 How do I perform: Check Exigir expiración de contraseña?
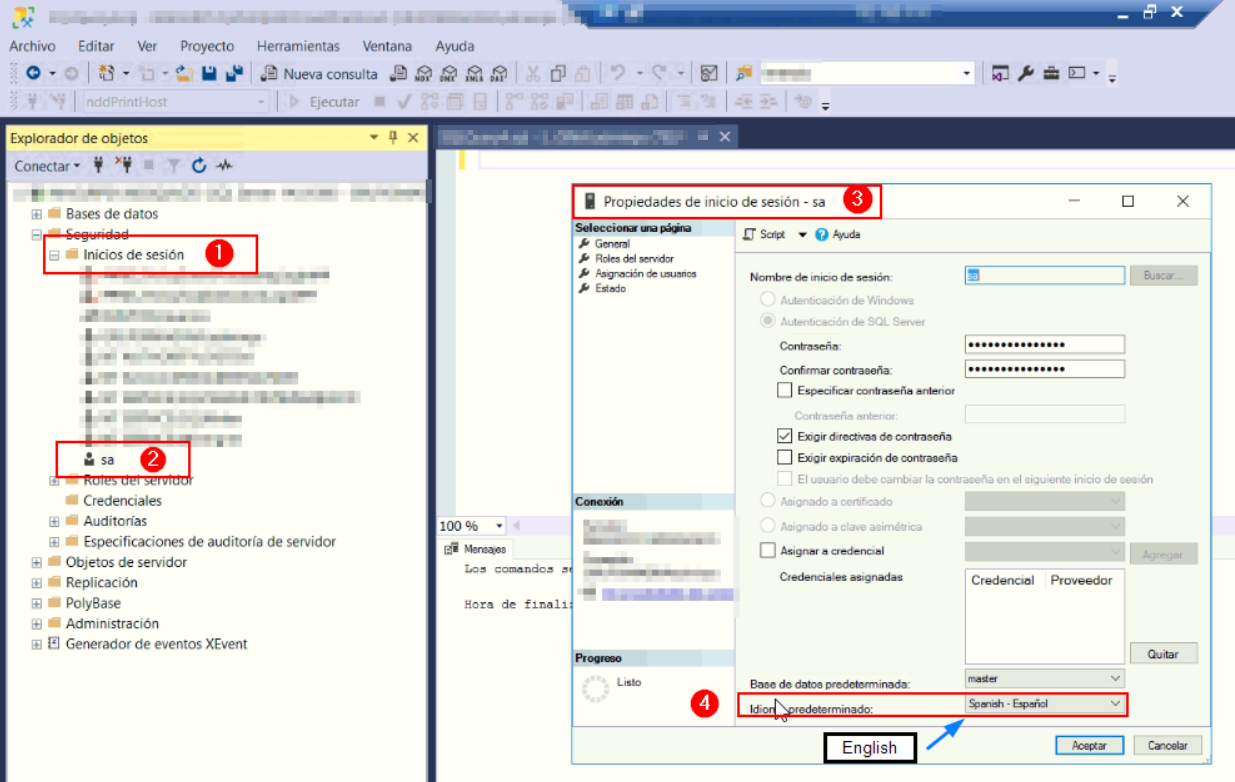pyautogui.click(x=785, y=458)
